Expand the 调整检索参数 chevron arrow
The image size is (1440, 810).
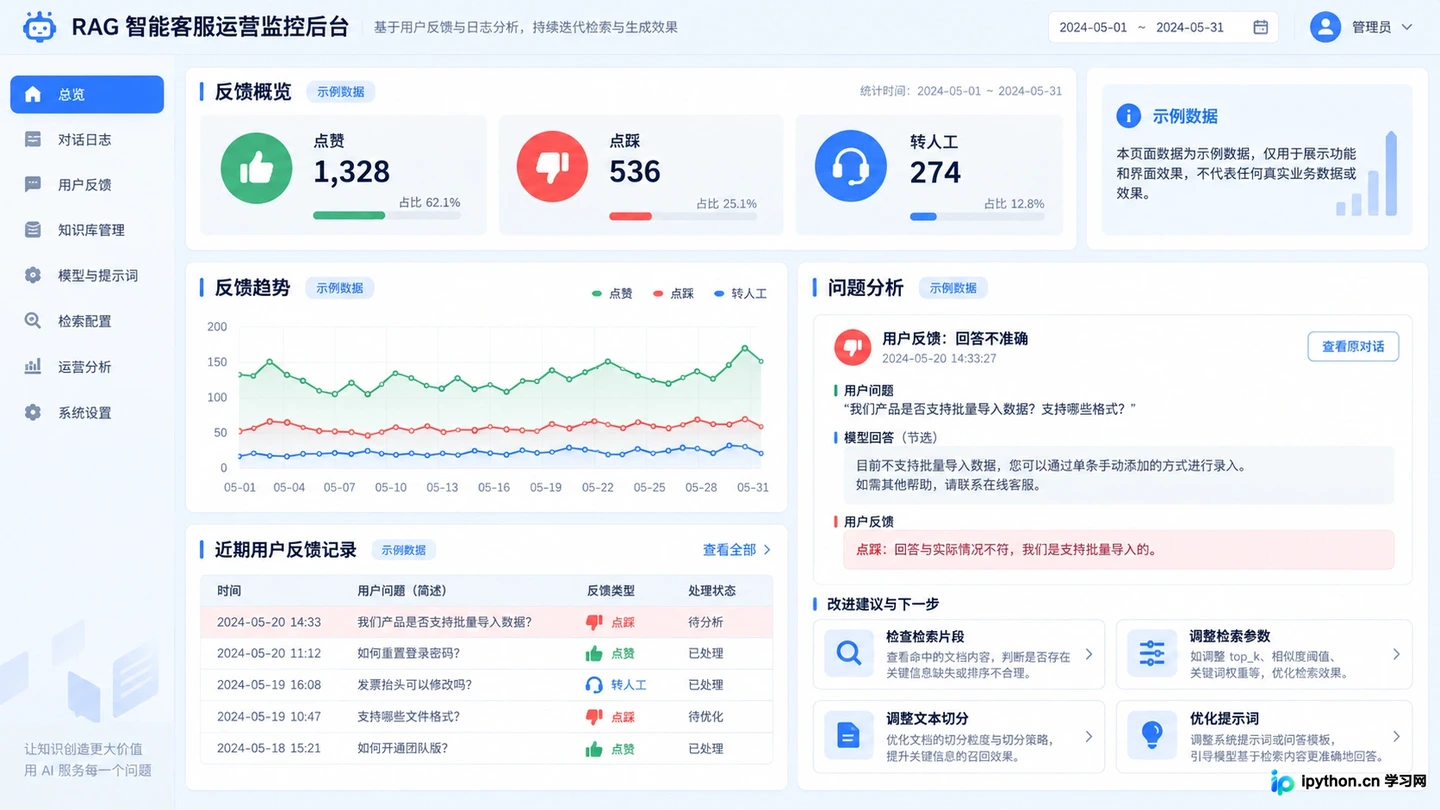(x=1396, y=654)
